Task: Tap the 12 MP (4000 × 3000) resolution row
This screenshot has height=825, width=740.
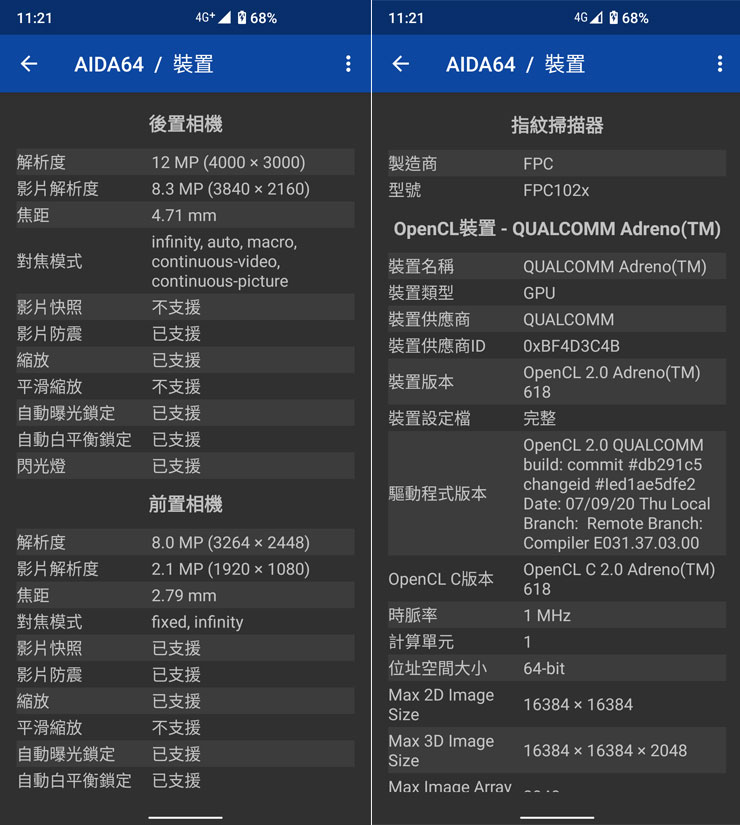Action: tap(185, 162)
